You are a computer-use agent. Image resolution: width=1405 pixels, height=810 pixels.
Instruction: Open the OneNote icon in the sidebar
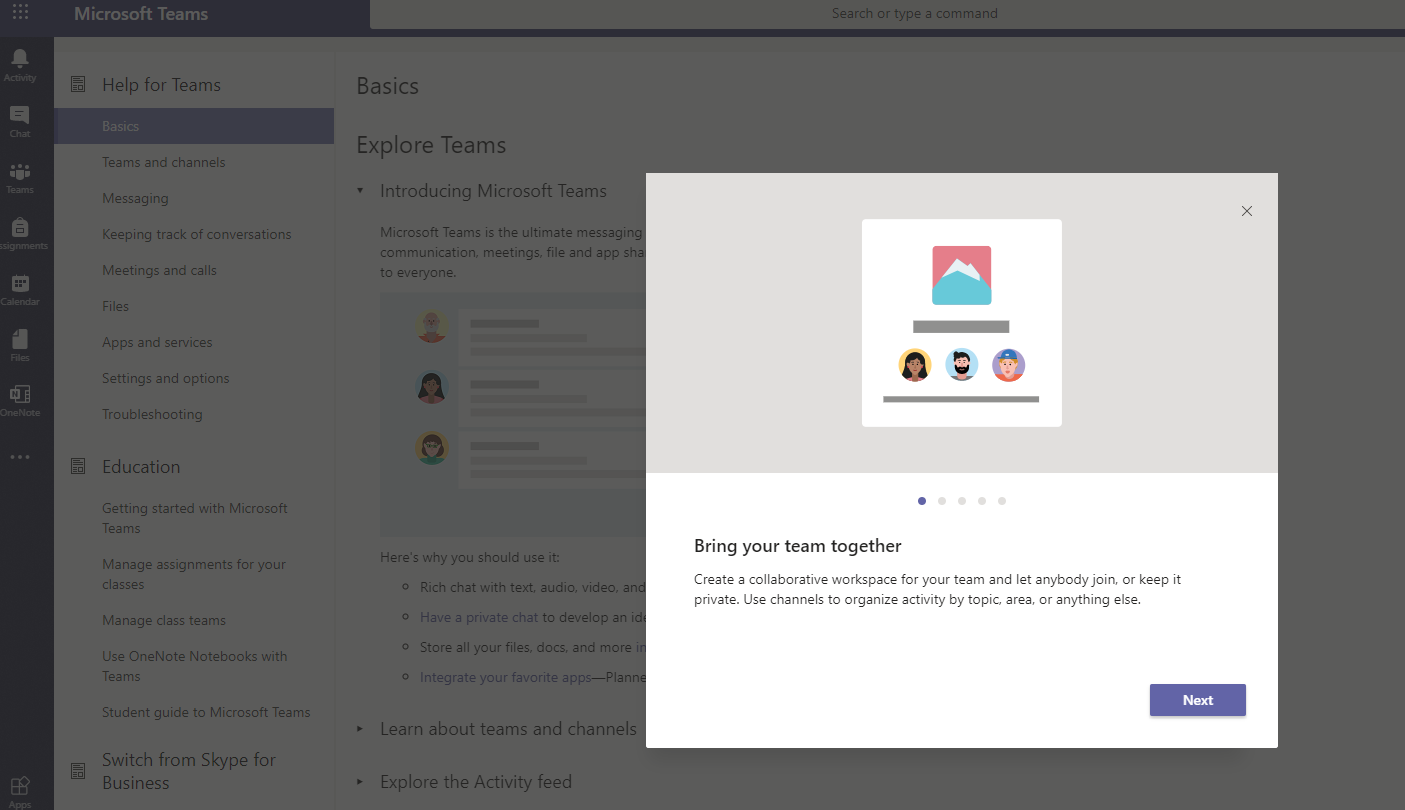click(x=20, y=394)
